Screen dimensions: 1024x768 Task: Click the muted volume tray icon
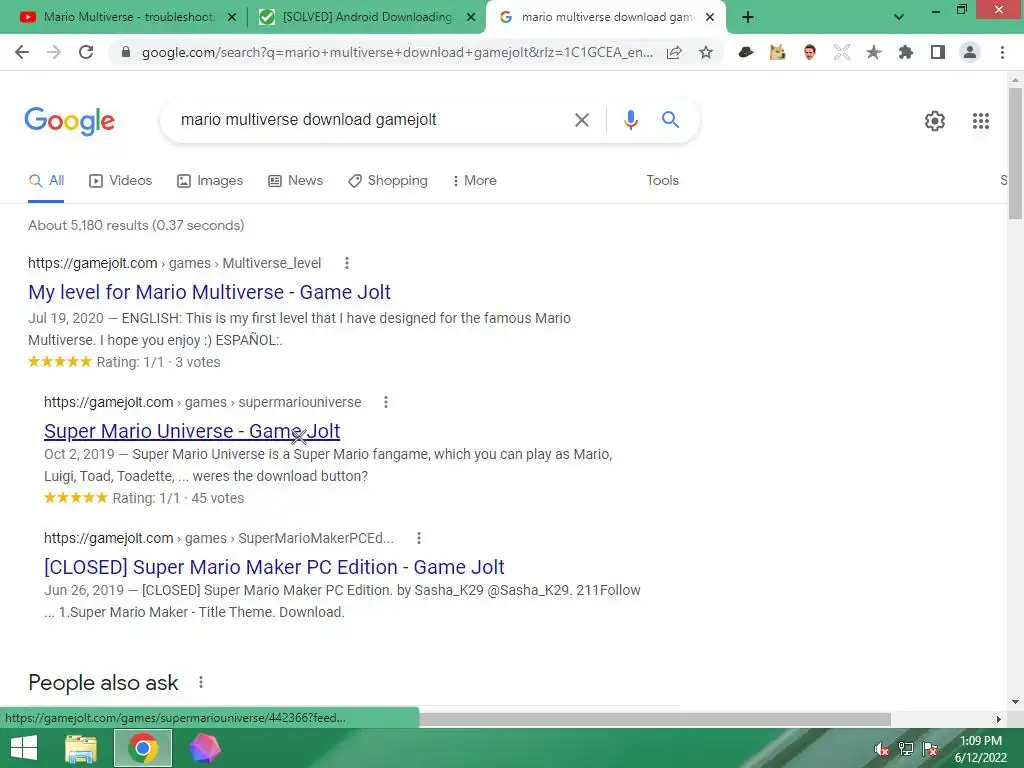point(881,749)
